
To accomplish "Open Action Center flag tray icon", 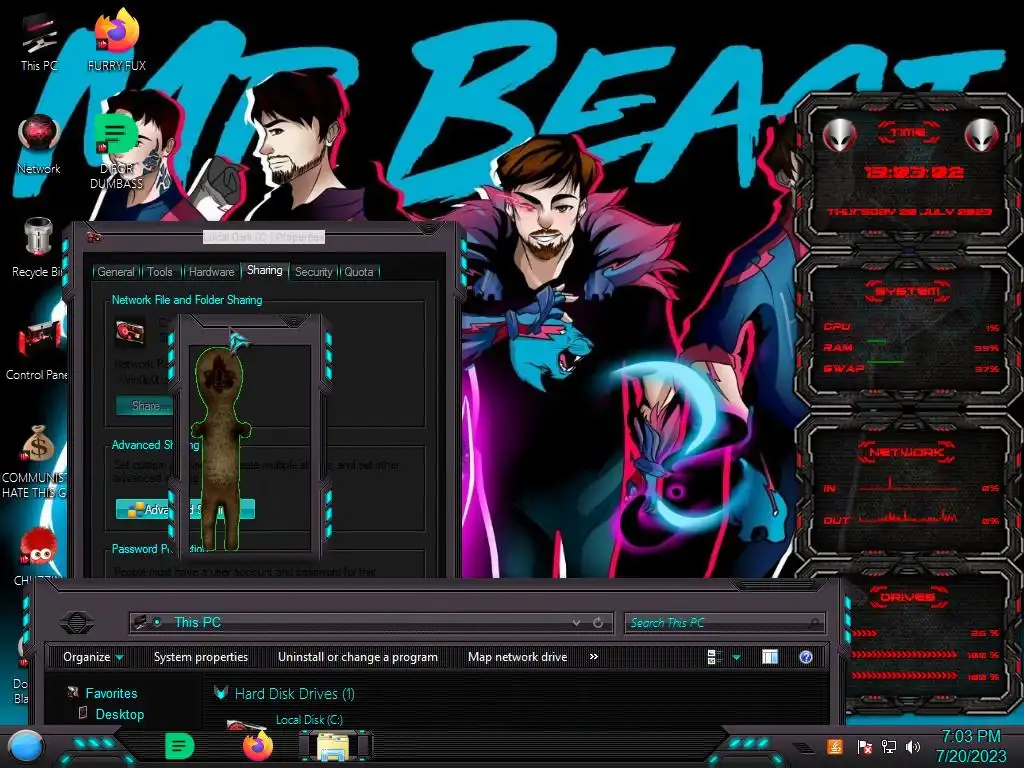I will point(864,746).
